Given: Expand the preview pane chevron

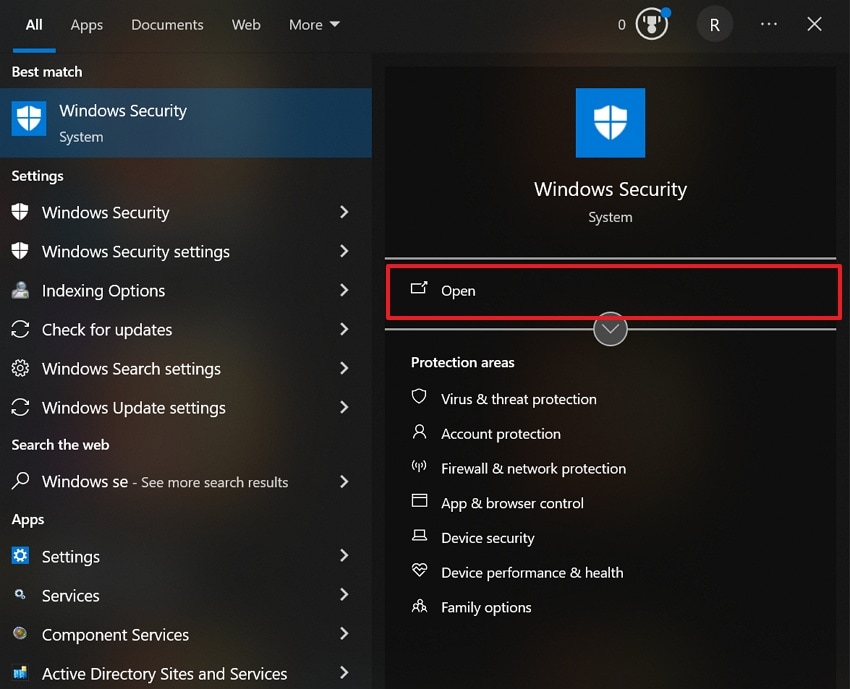Looking at the screenshot, I should tap(610, 329).
